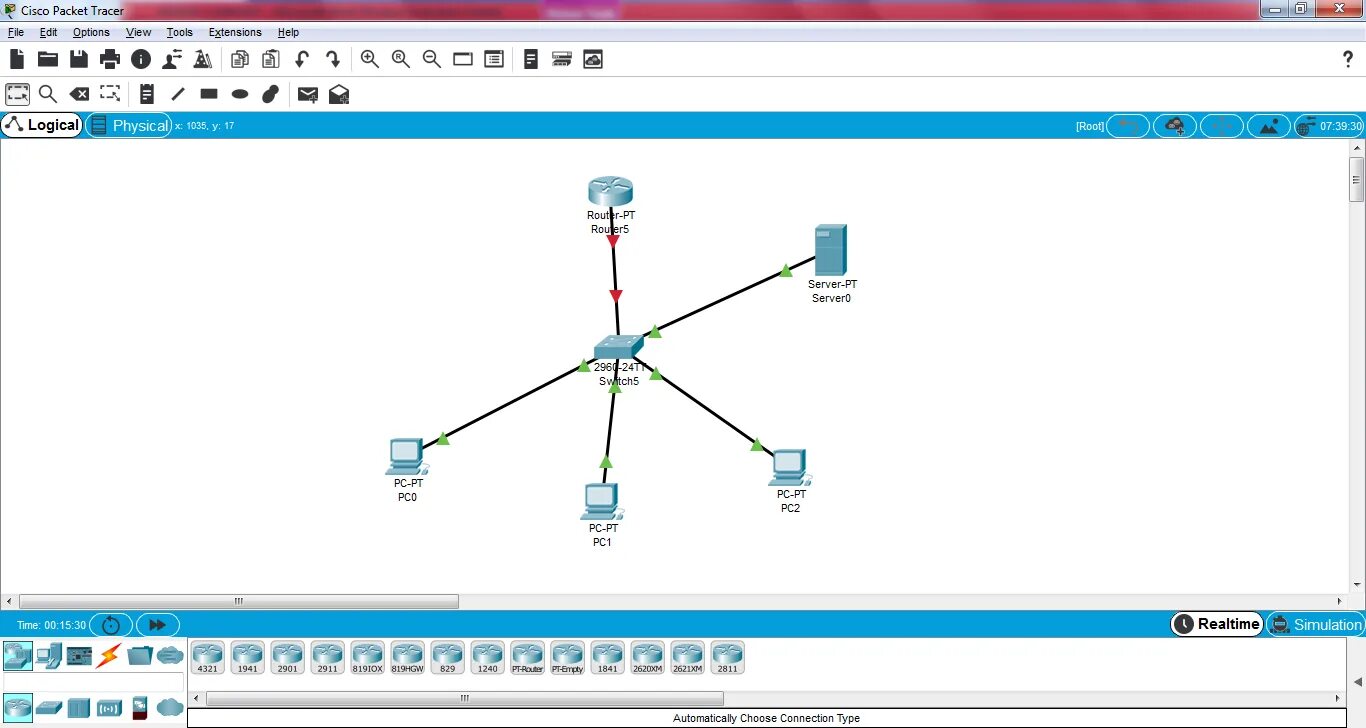Open the File menu
The width and height of the screenshot is (1366, 728).
pos(16,32)
